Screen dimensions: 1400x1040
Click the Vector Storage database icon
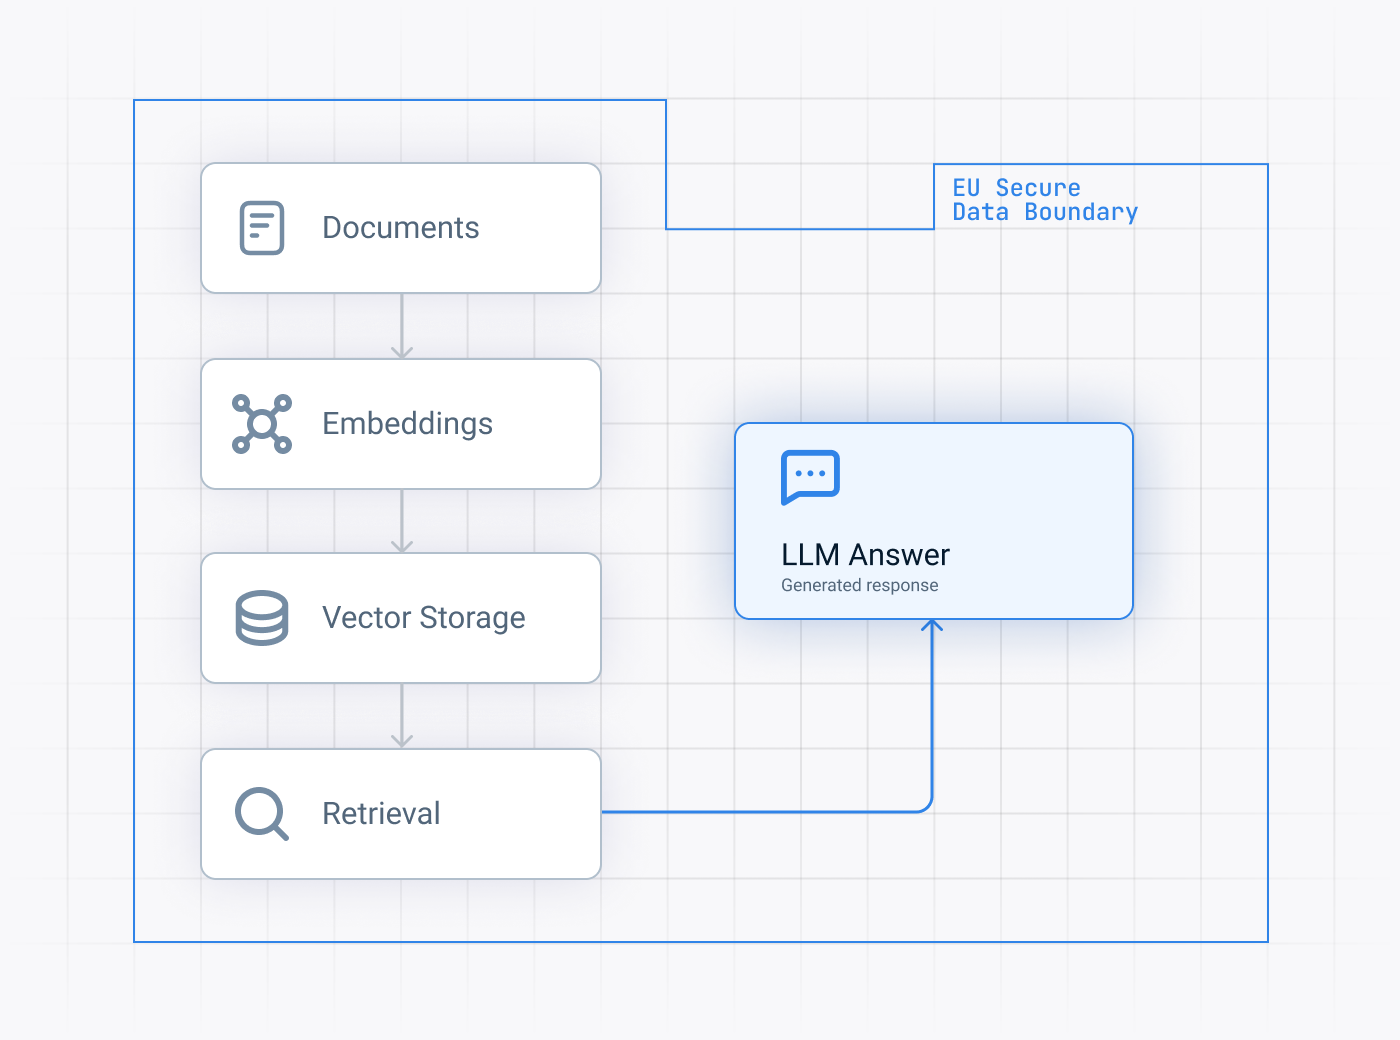click(261, 618)
